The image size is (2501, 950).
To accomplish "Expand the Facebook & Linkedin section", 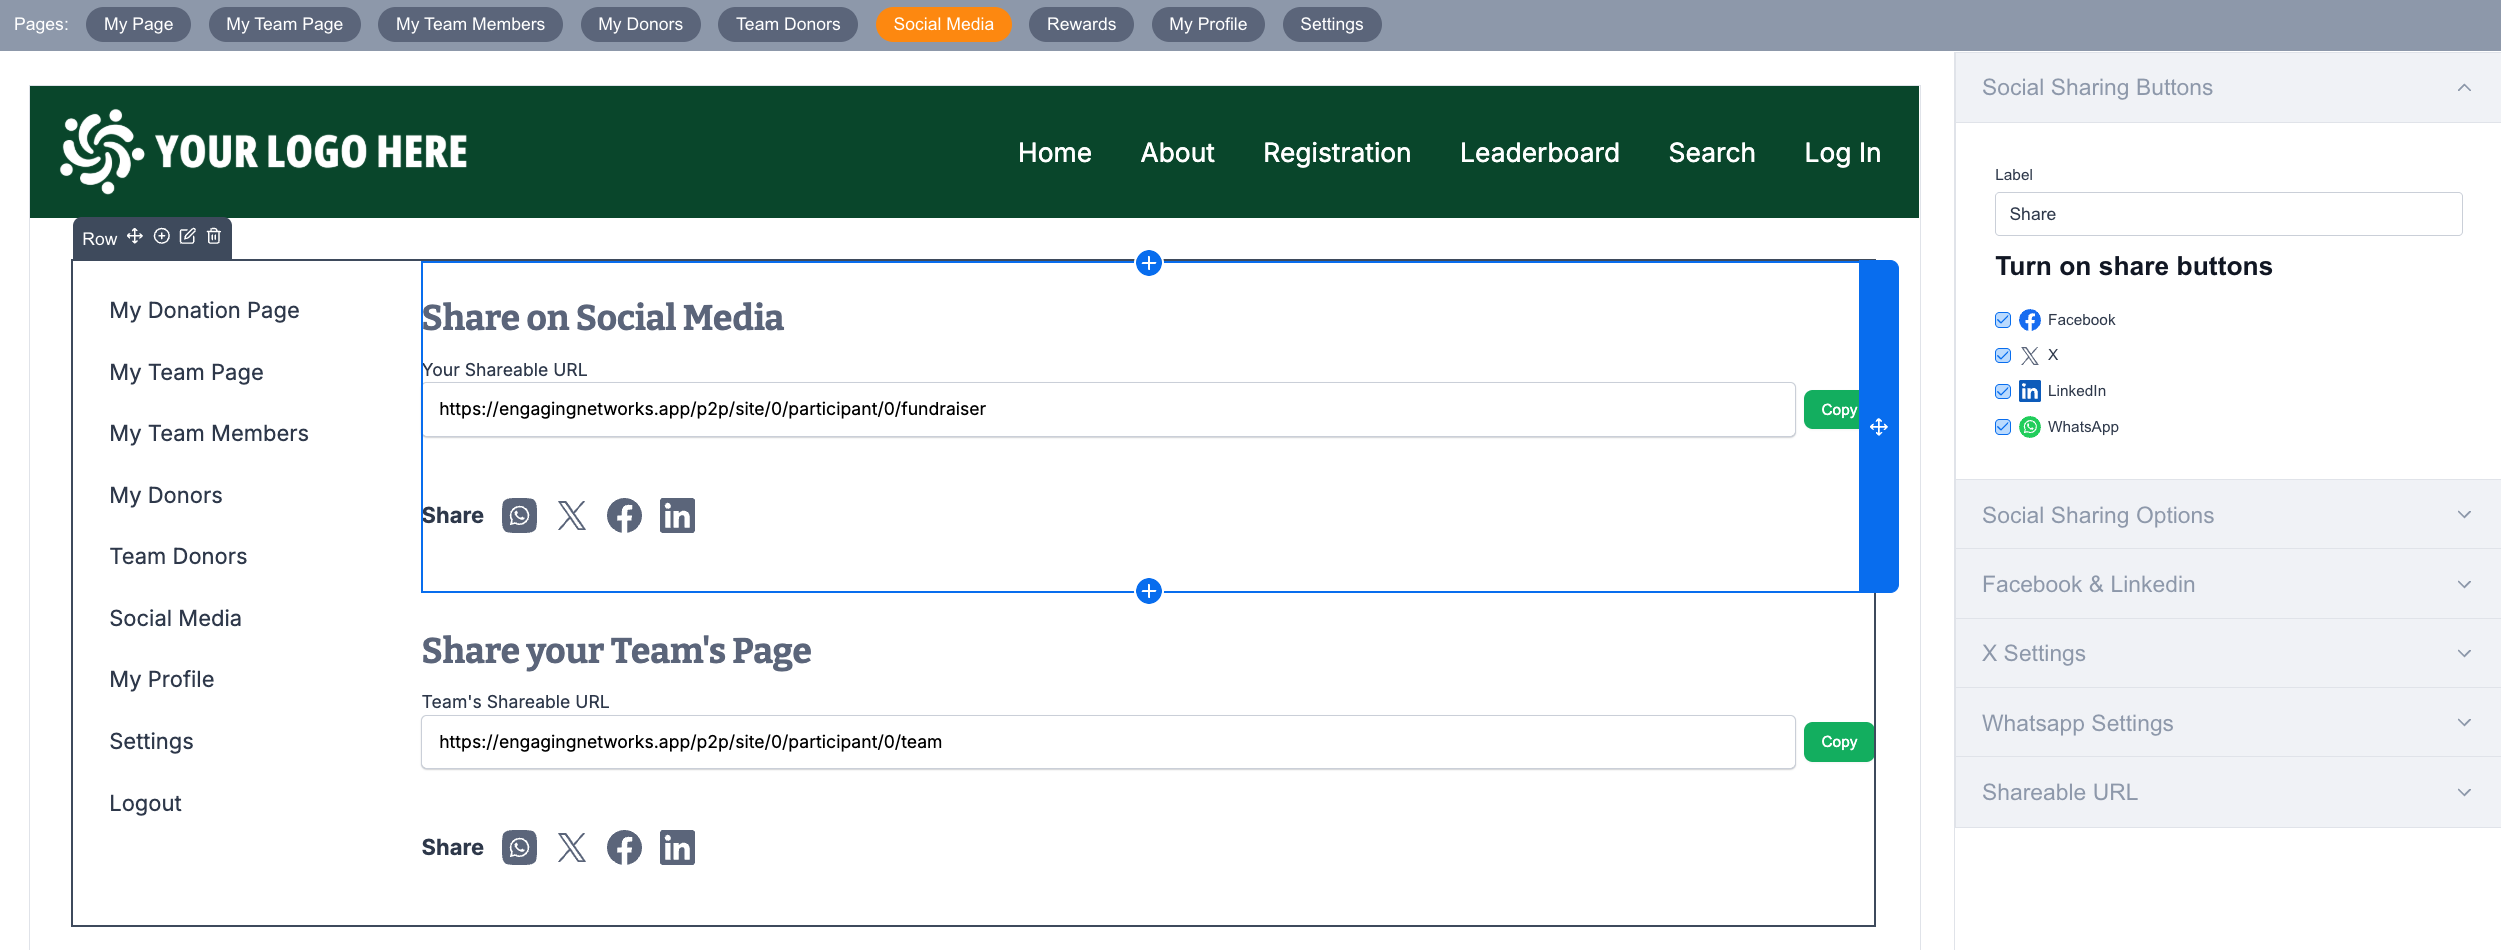I will click(2228, 584).
